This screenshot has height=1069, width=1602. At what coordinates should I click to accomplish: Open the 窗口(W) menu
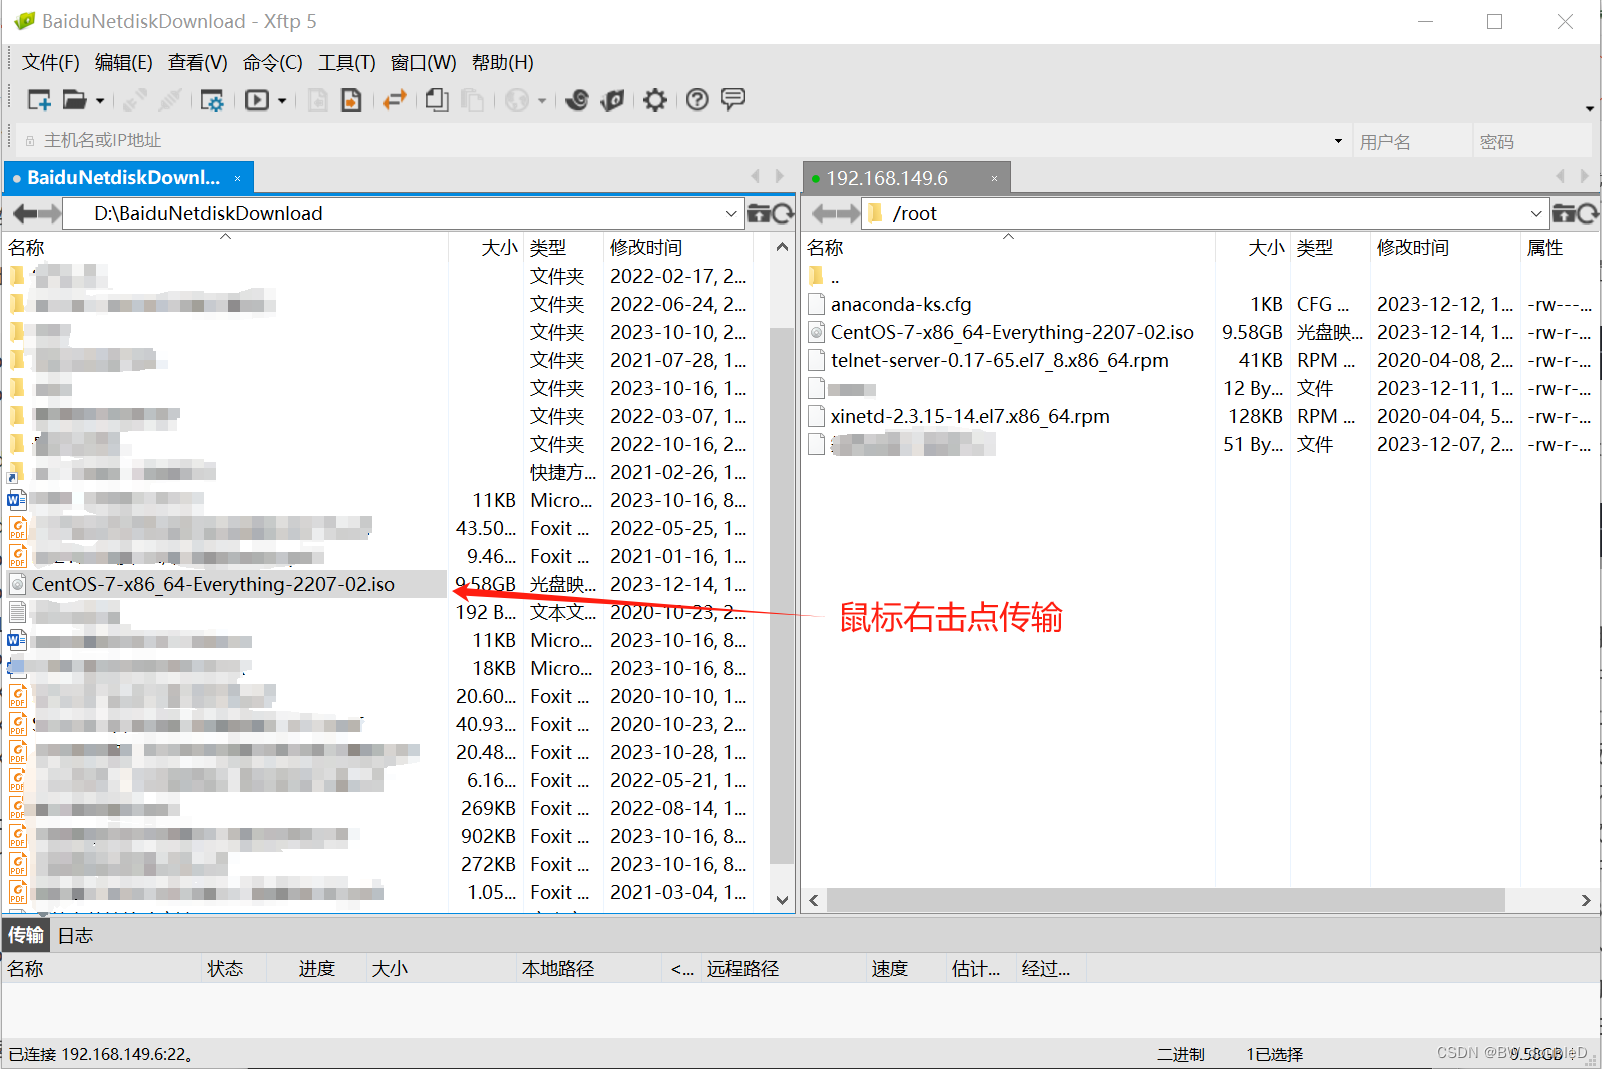[424, 62]
